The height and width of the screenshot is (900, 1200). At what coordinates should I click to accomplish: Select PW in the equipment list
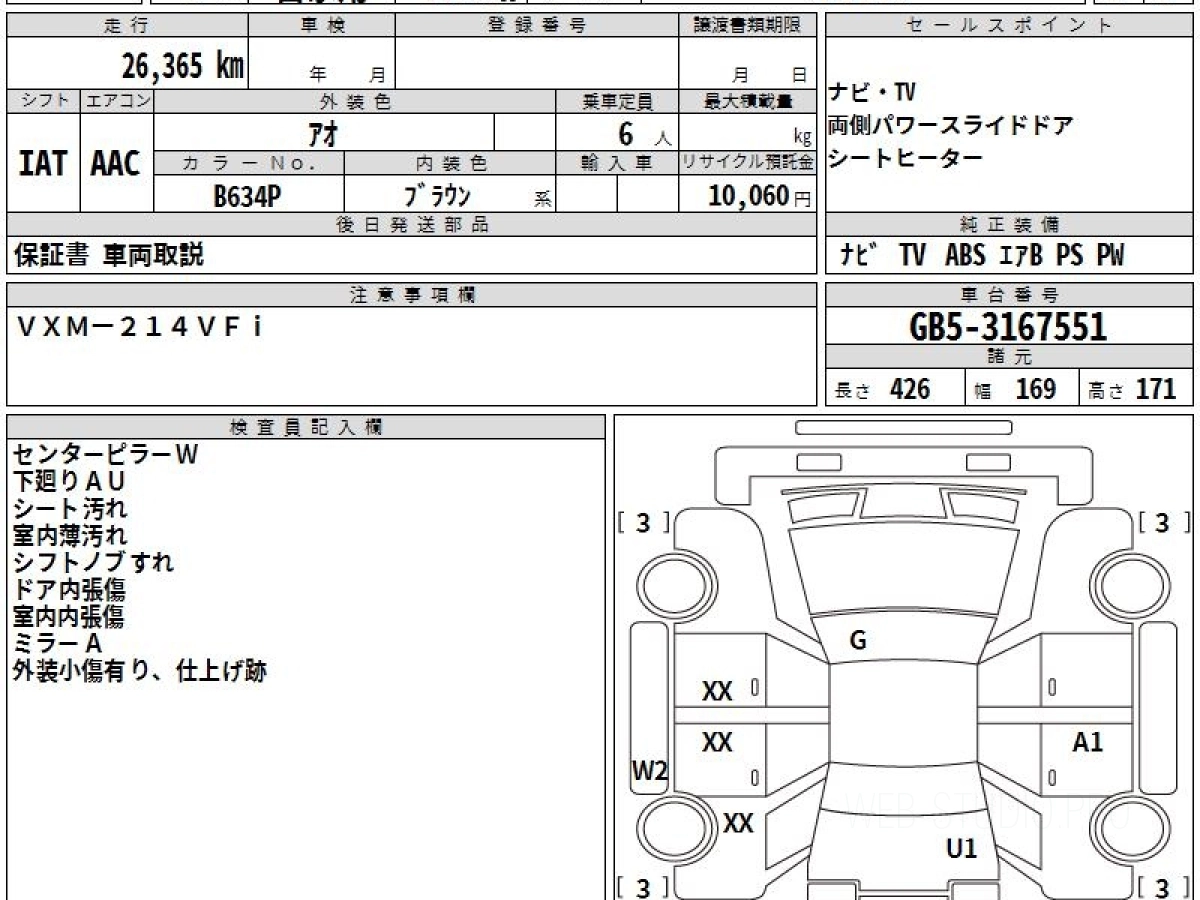[1110, 256]
